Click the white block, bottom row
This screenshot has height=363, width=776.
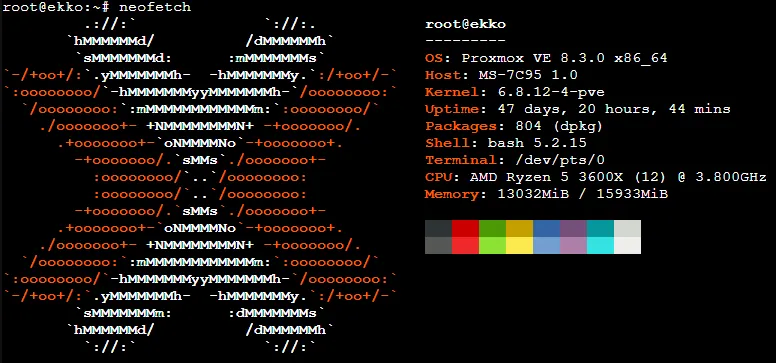(628, 245)
